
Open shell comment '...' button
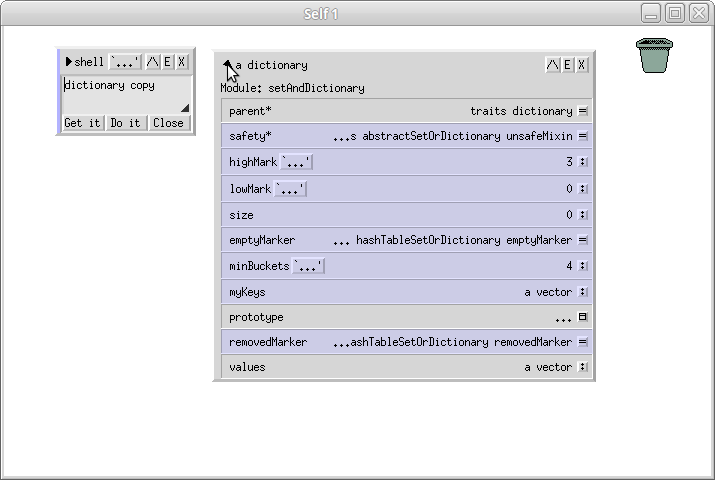point(125,62)
